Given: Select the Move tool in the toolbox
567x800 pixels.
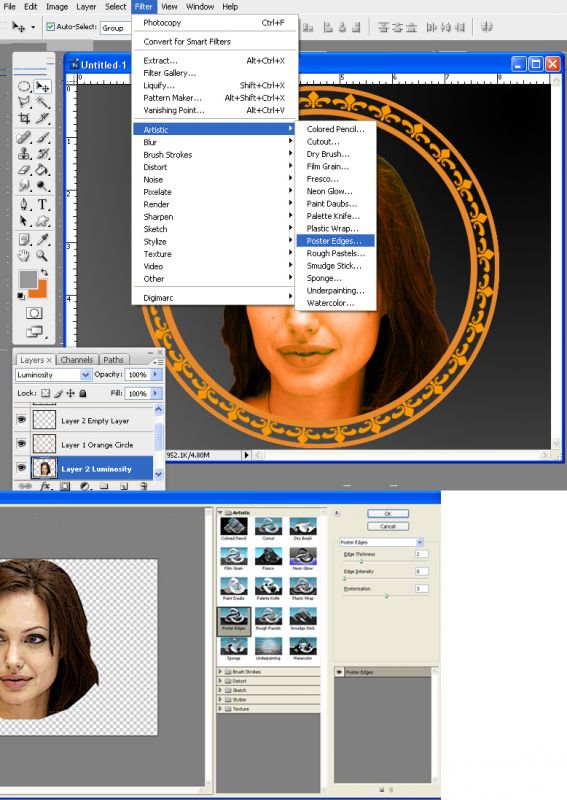Looking at the screenshot, I should pyautogui.click(x=42, y=87).
